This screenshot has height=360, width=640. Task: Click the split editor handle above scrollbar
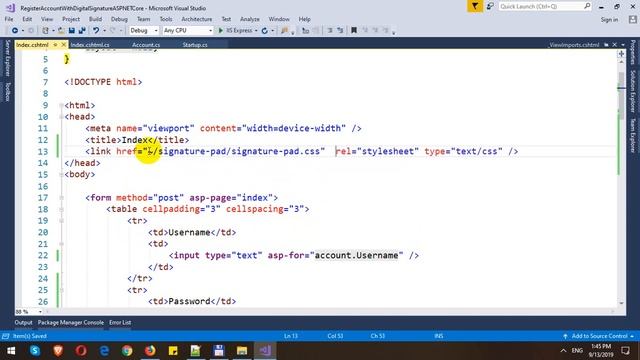click(x=621, y=54)
